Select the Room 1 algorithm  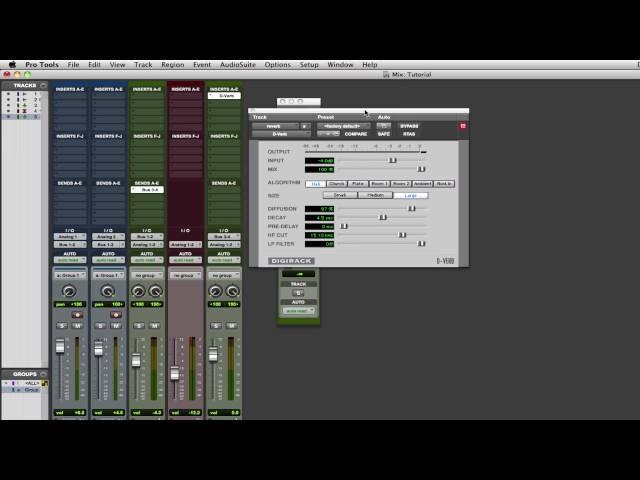379,184
